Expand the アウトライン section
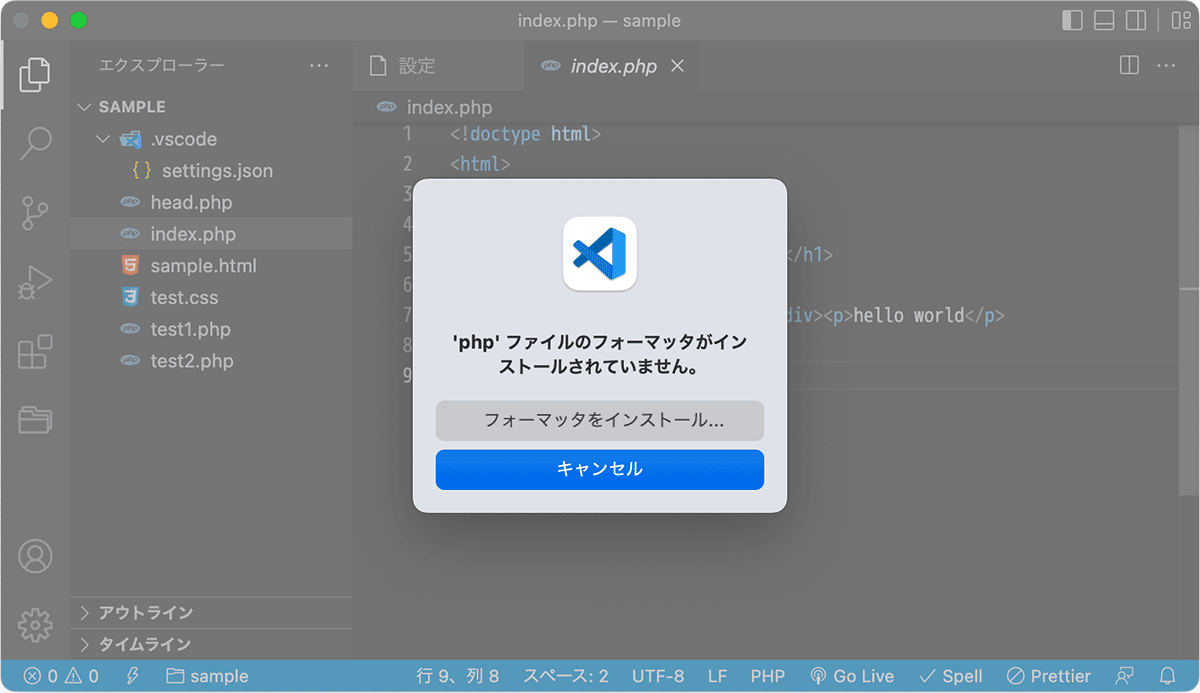 pos(145,613)
